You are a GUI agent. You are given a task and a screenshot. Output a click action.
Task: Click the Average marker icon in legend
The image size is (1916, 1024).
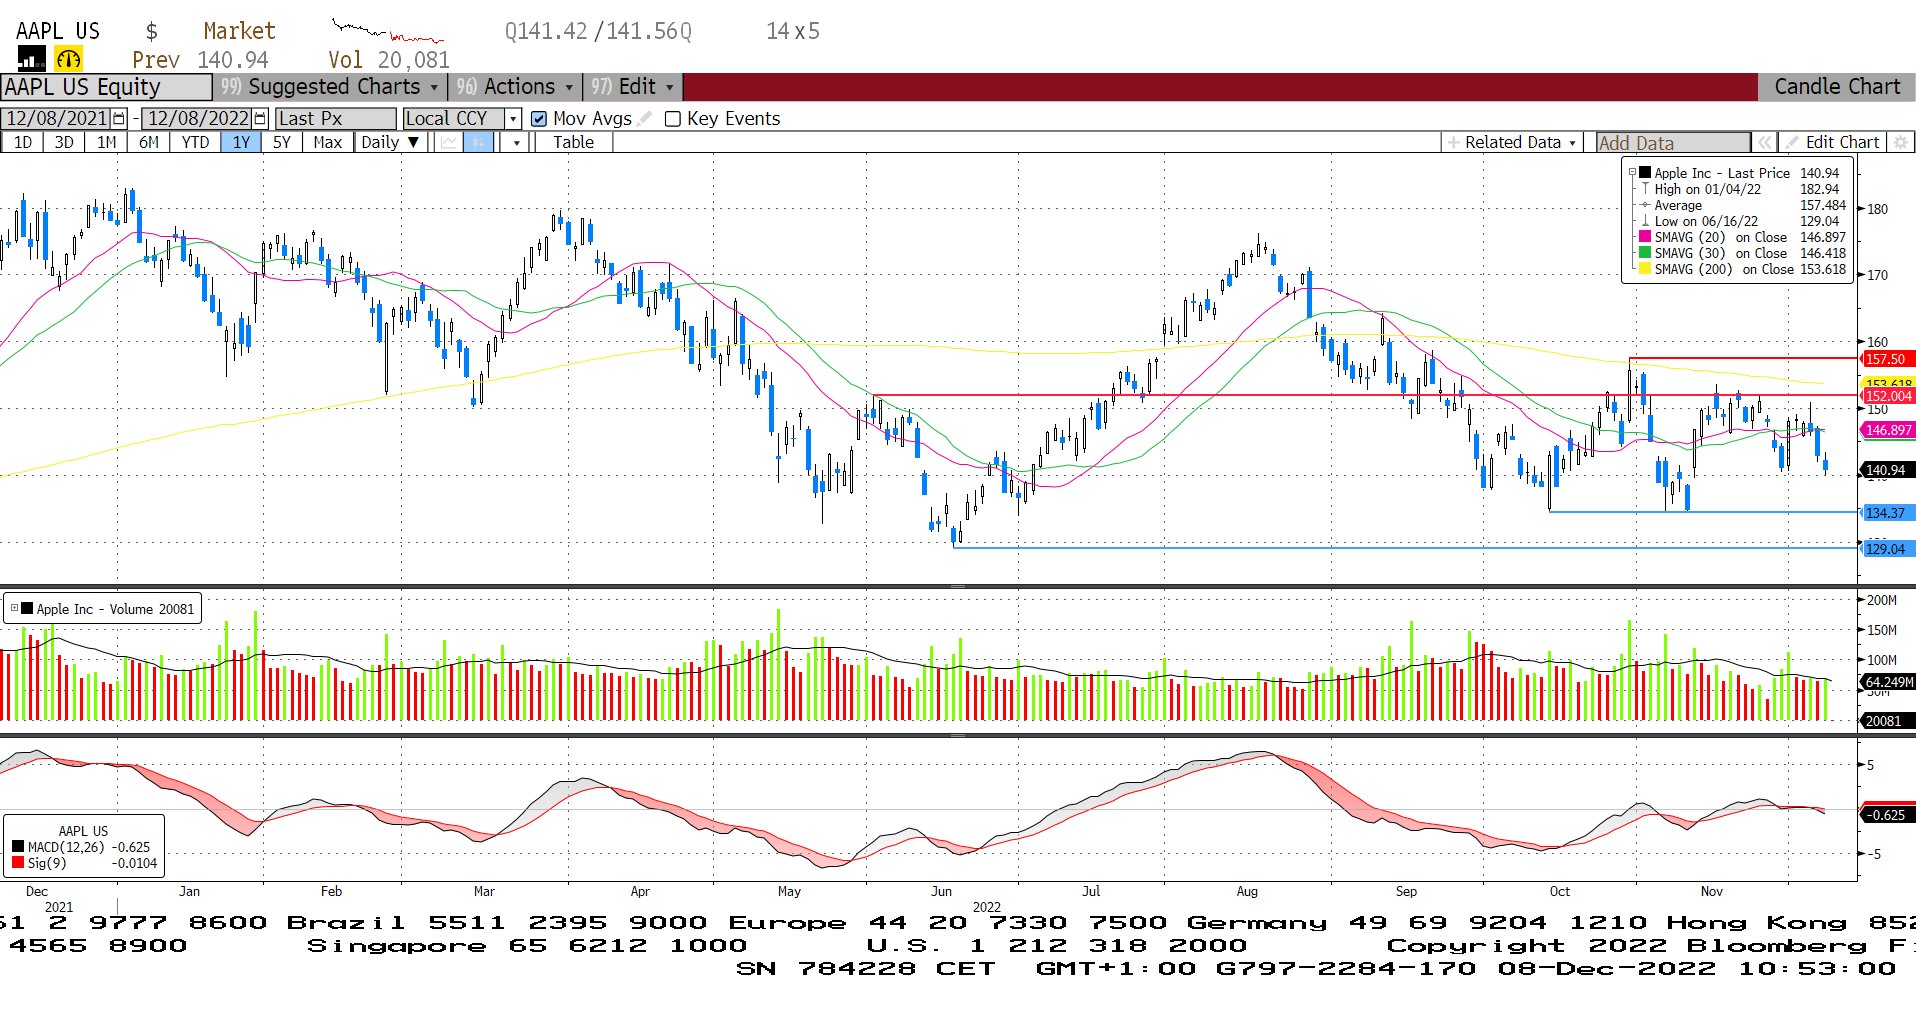point(1645,205)
